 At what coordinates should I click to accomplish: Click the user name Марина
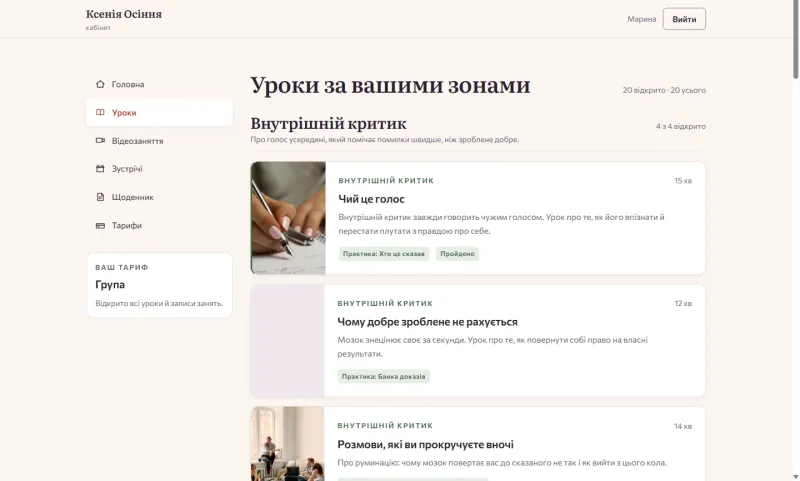coord(641,19)
